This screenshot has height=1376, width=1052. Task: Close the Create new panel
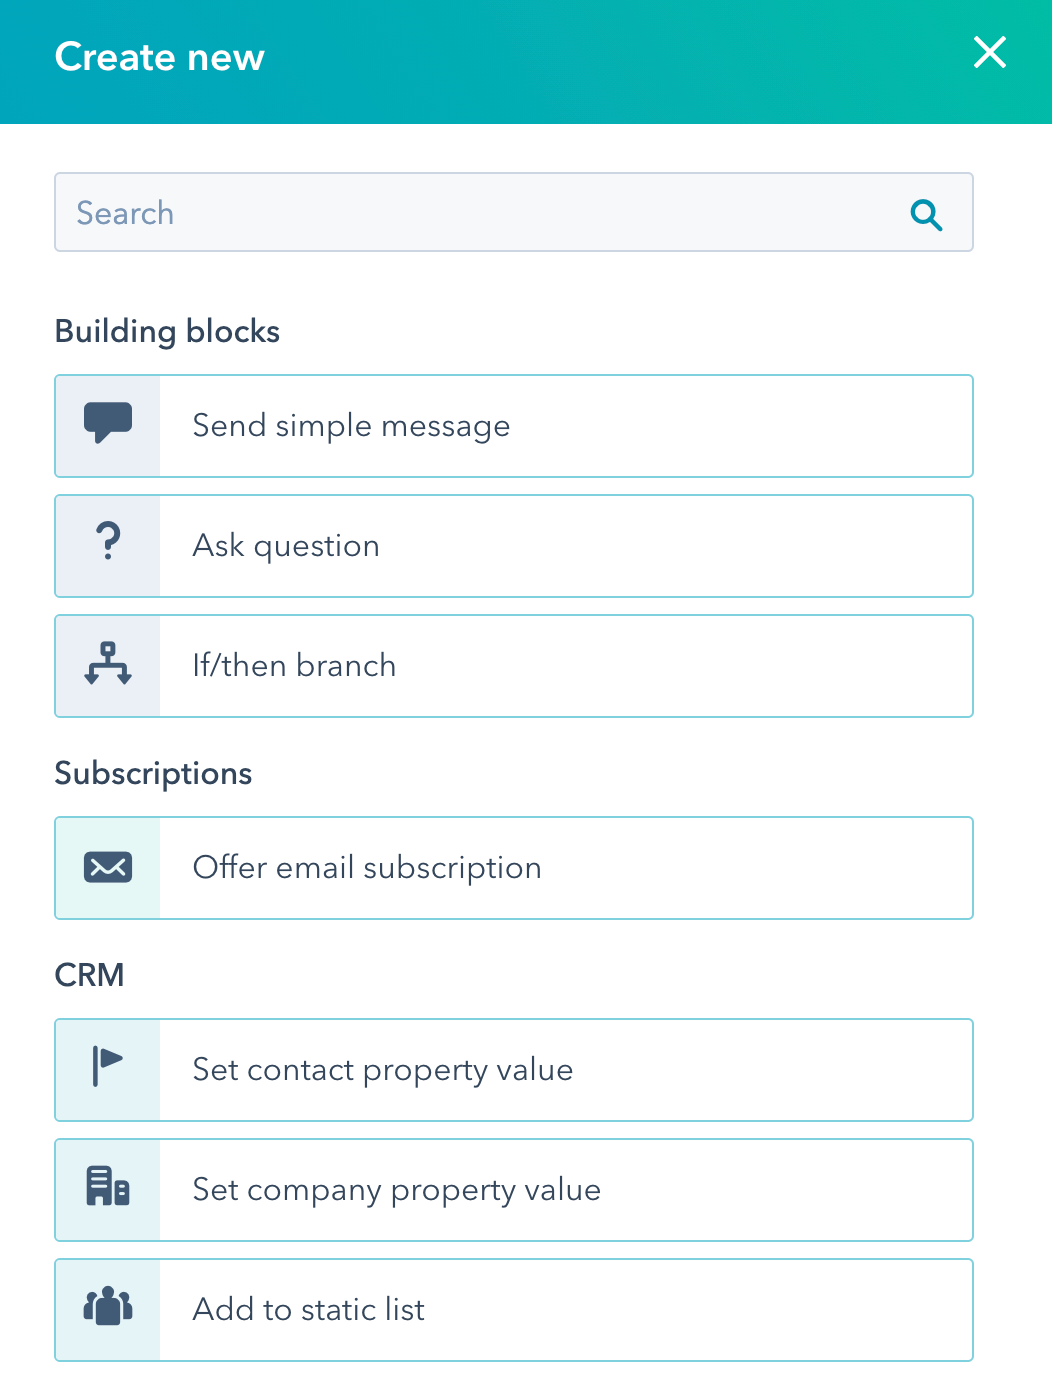[989, 54]
